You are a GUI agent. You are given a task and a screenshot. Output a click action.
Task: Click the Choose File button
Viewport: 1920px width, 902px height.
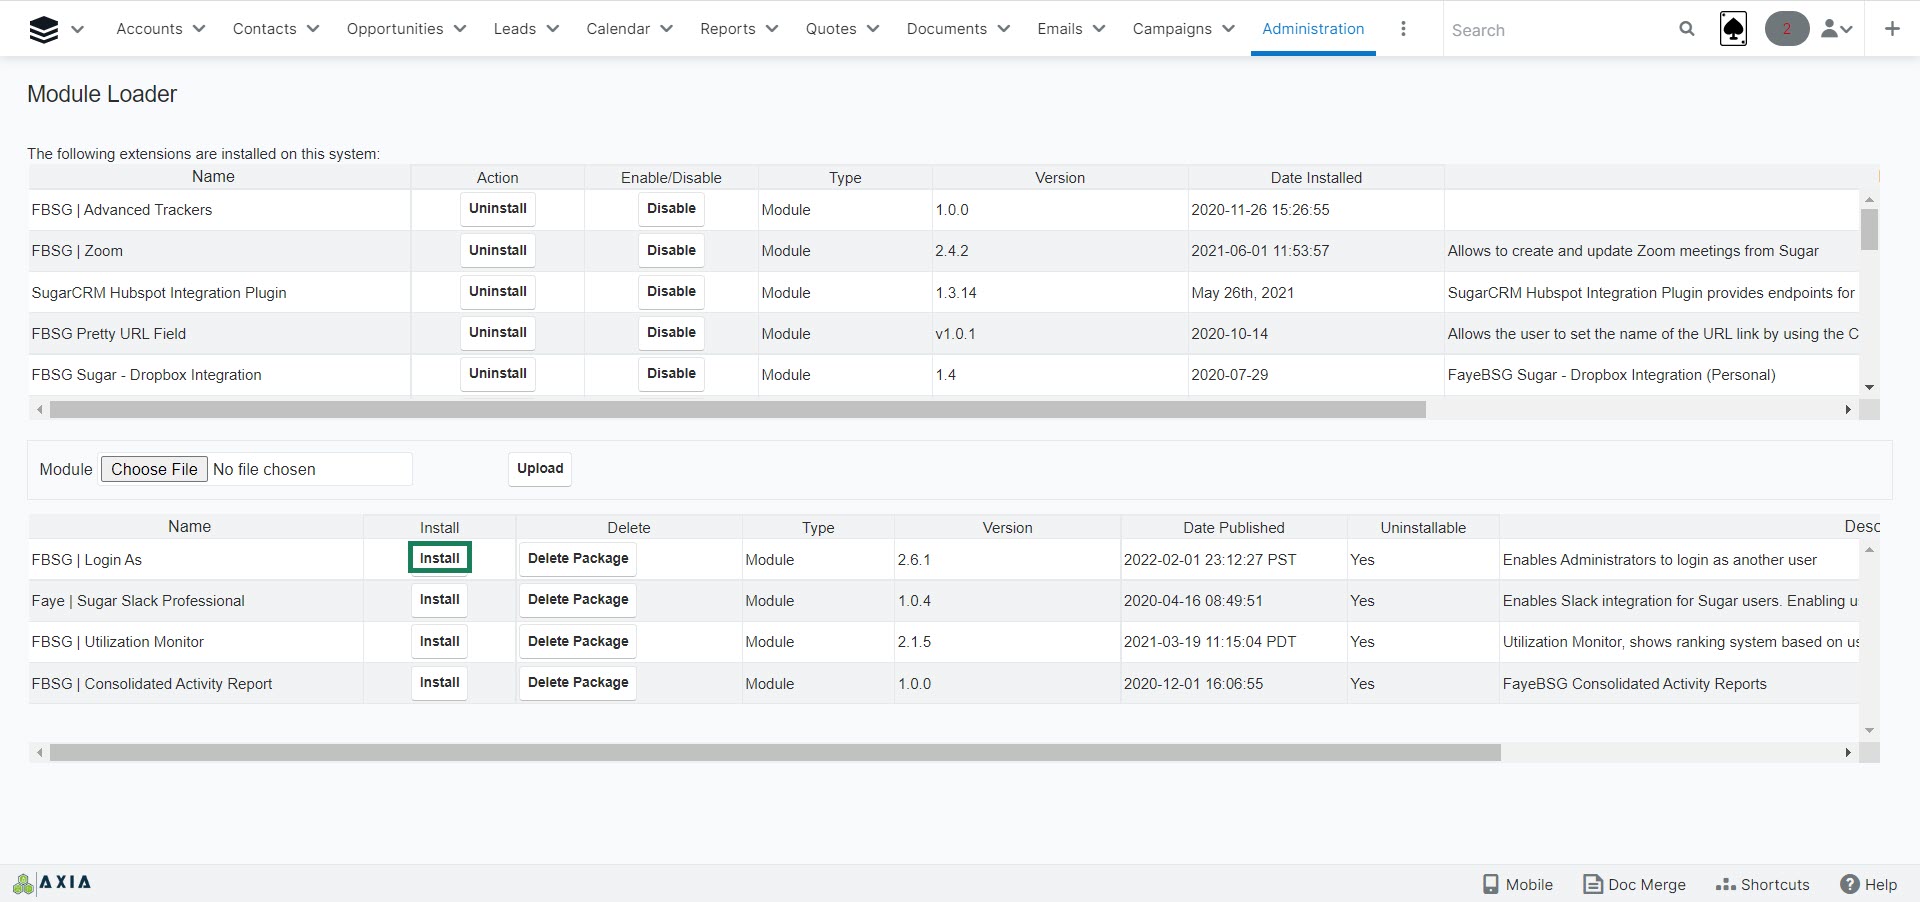(x=154, y=469)
